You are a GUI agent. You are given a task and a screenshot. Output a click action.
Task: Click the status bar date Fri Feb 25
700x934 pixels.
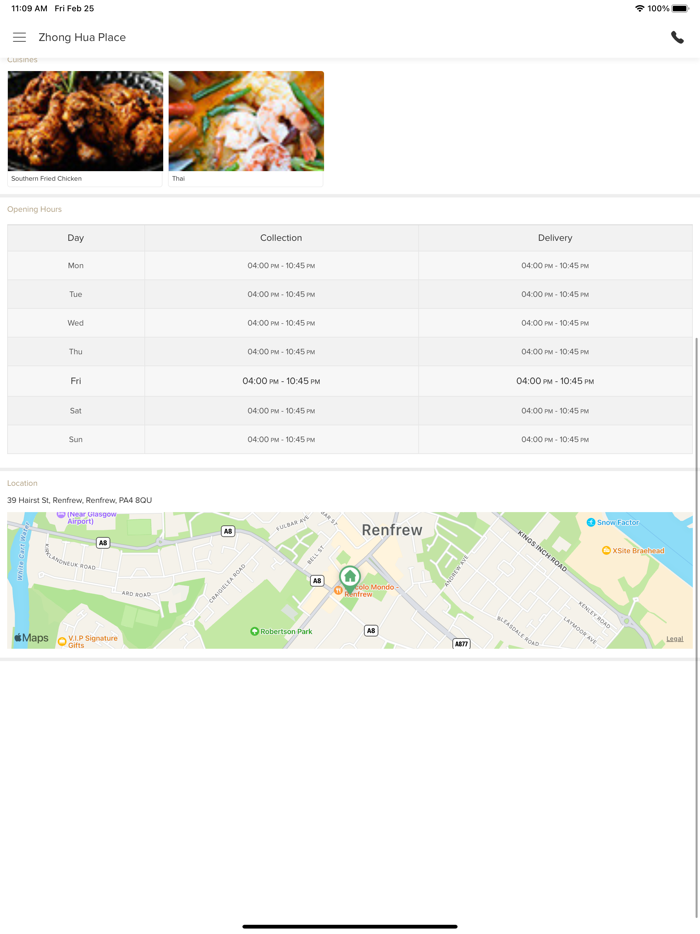(74, 8)
